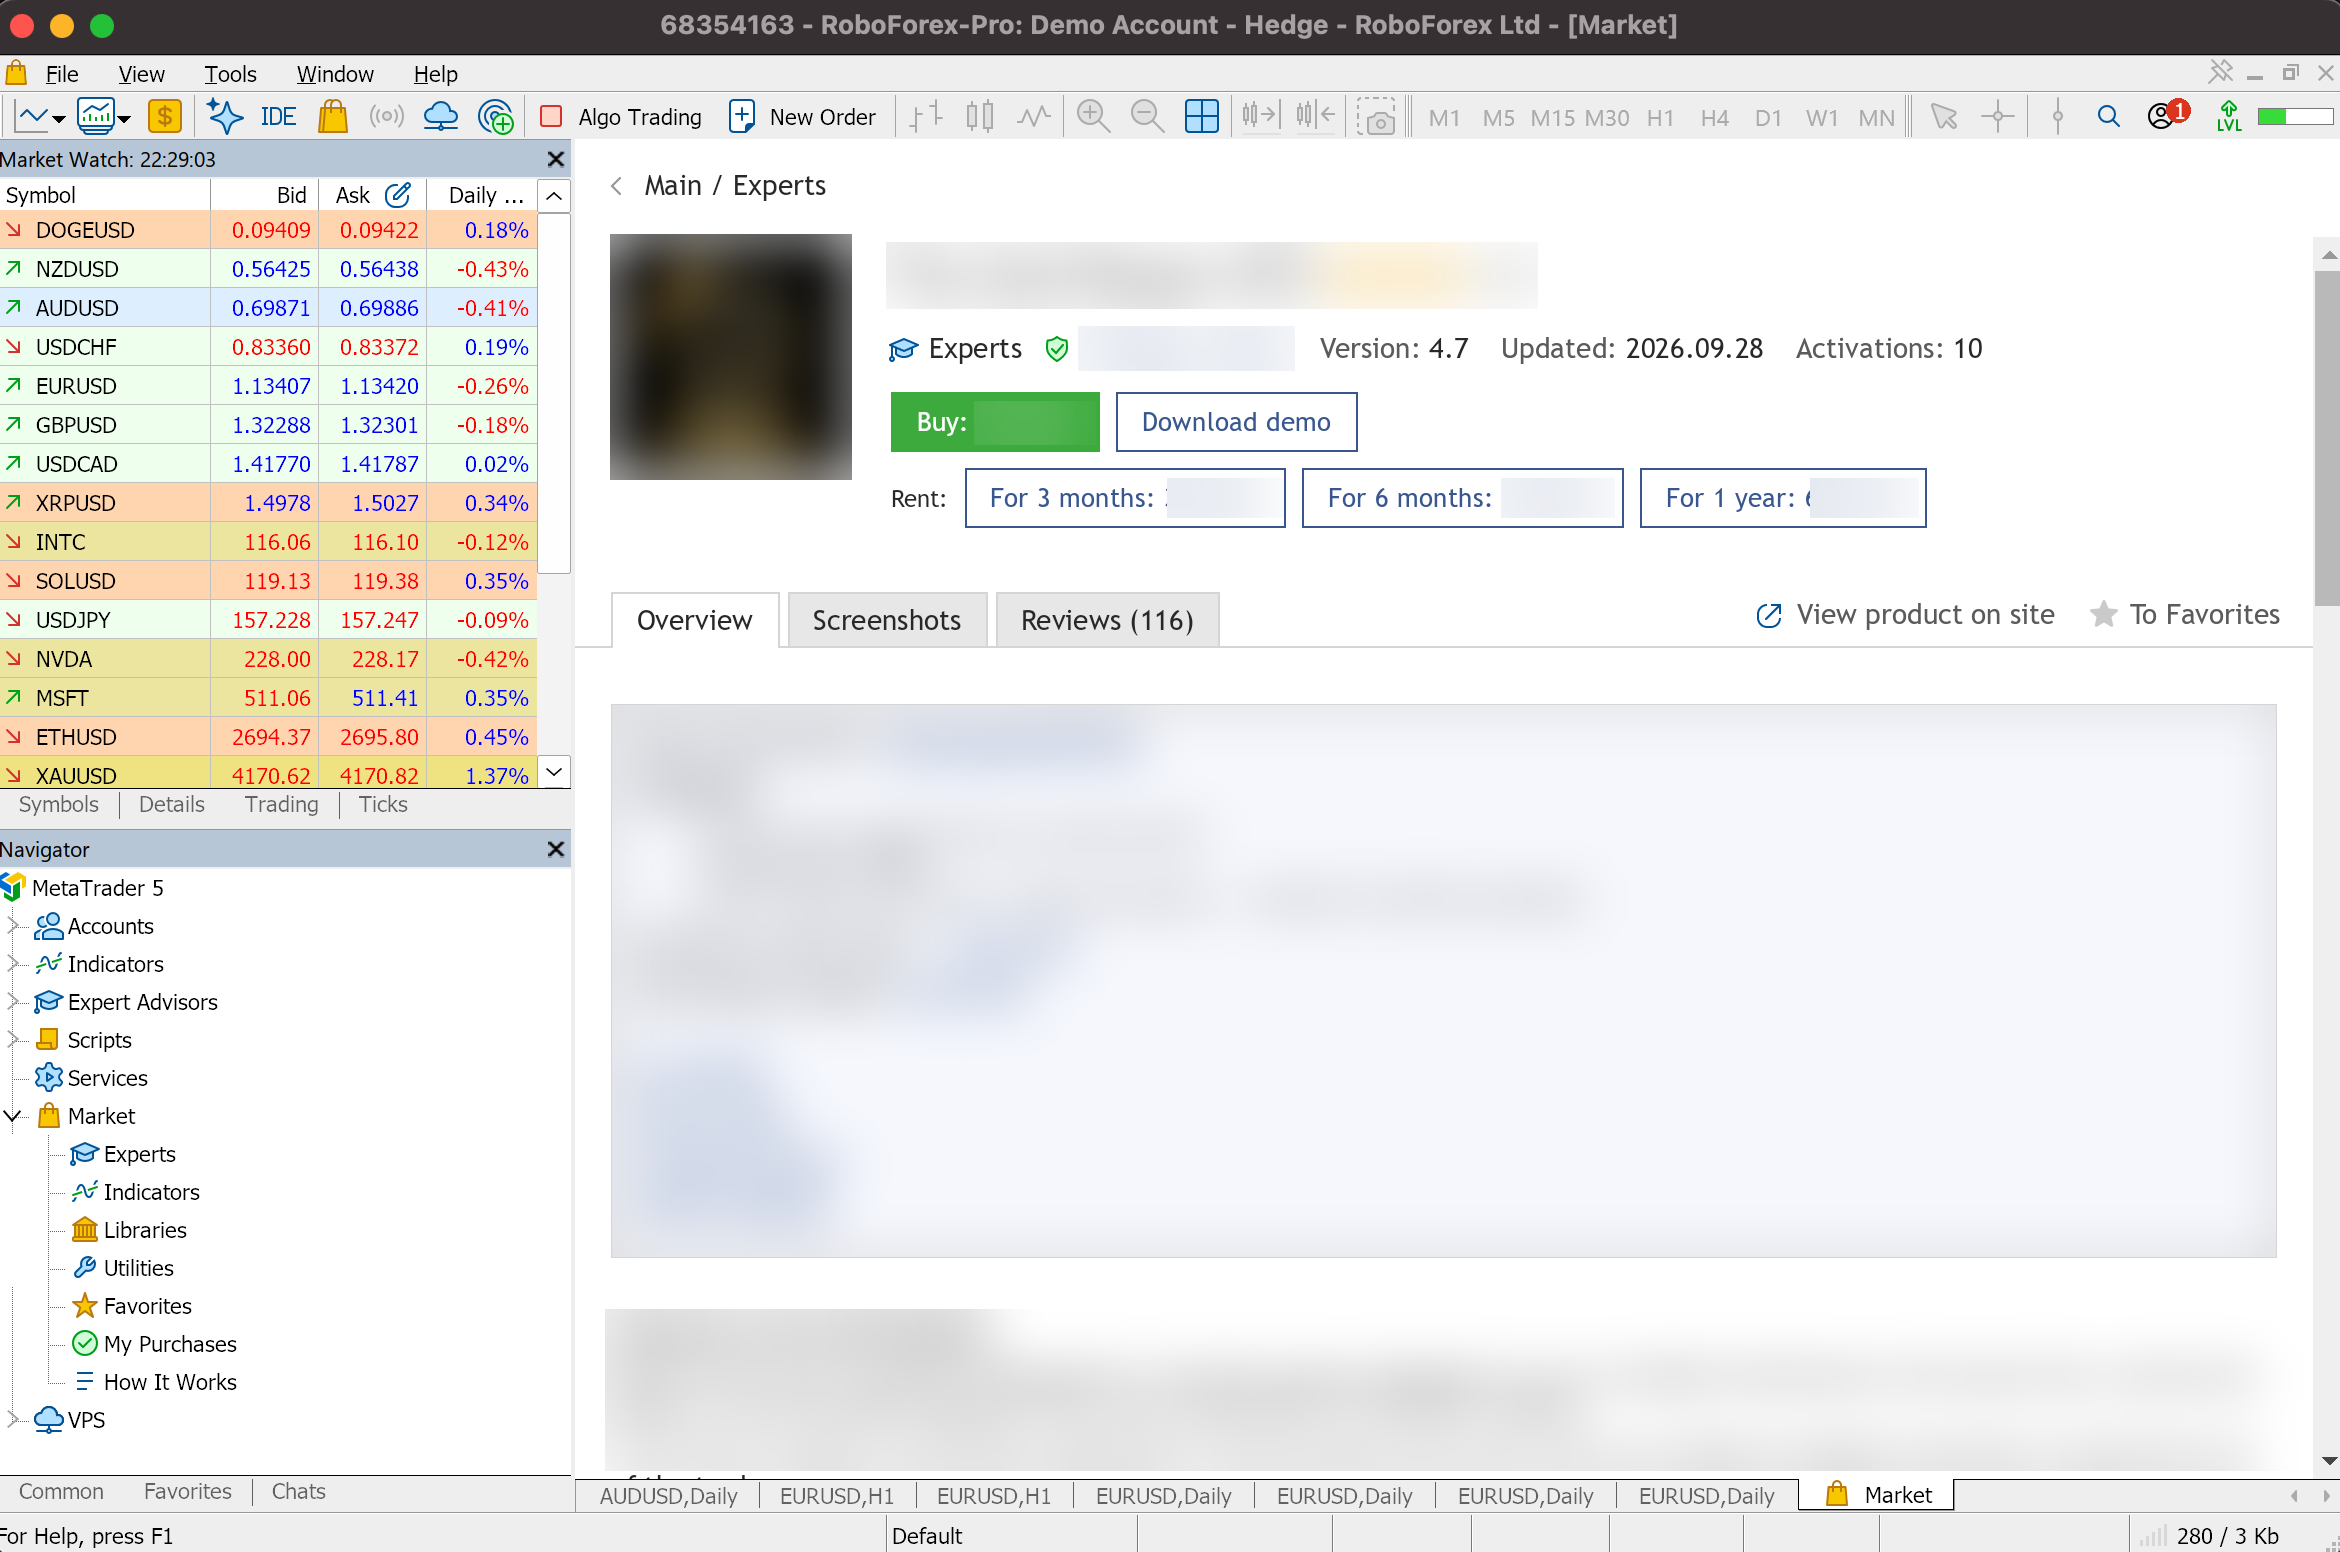
Task: Click the market page vertical scrollbar thumb
Action: coord(2326,436)
